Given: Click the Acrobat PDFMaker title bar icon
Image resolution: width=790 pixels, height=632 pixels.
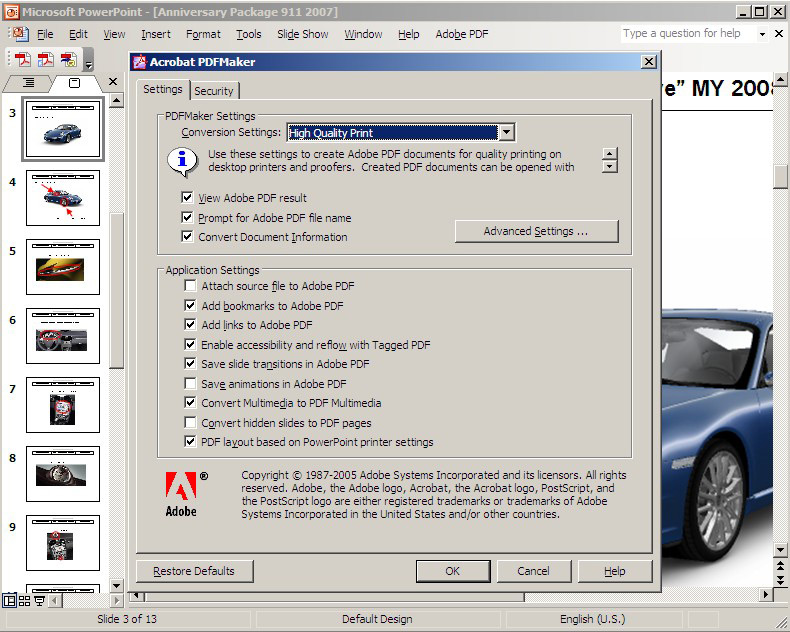Looking at the screenshot, I should coord(139,62).
